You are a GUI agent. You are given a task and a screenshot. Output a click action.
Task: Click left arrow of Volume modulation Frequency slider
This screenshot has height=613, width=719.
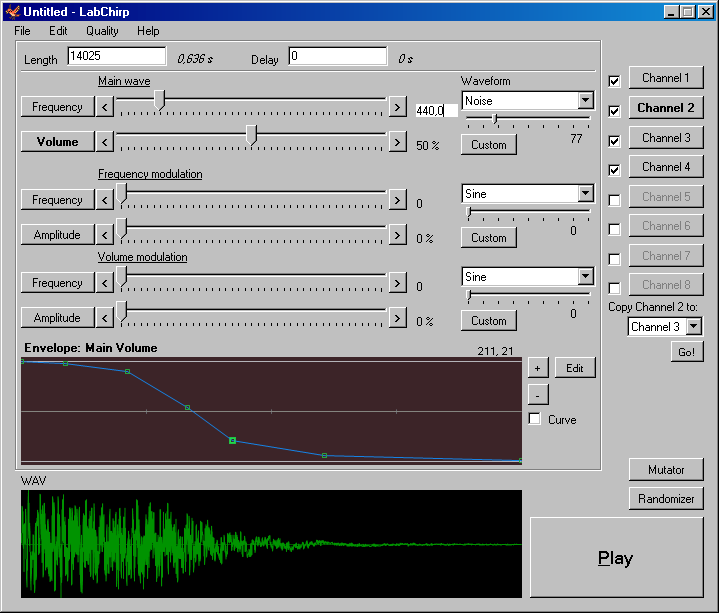click(105, 283)
